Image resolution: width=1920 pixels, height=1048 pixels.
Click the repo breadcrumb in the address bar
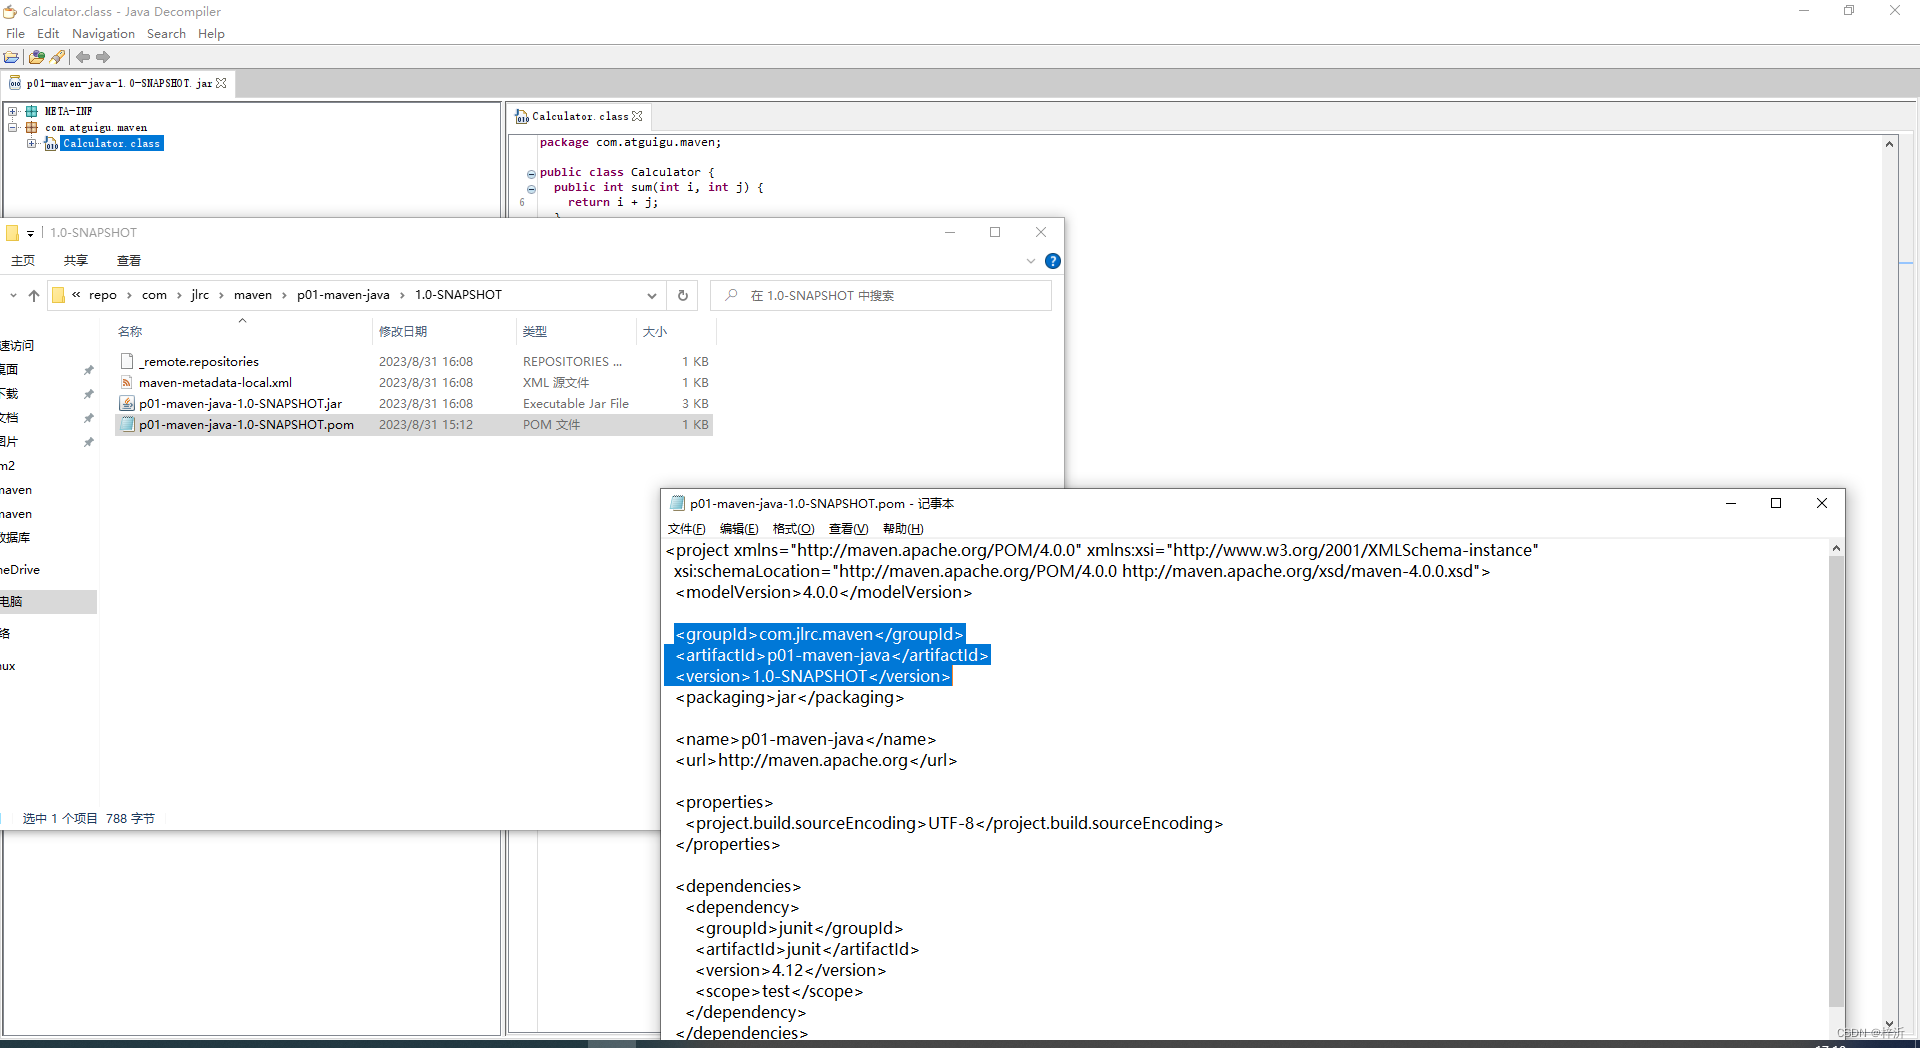coord(104,295)
